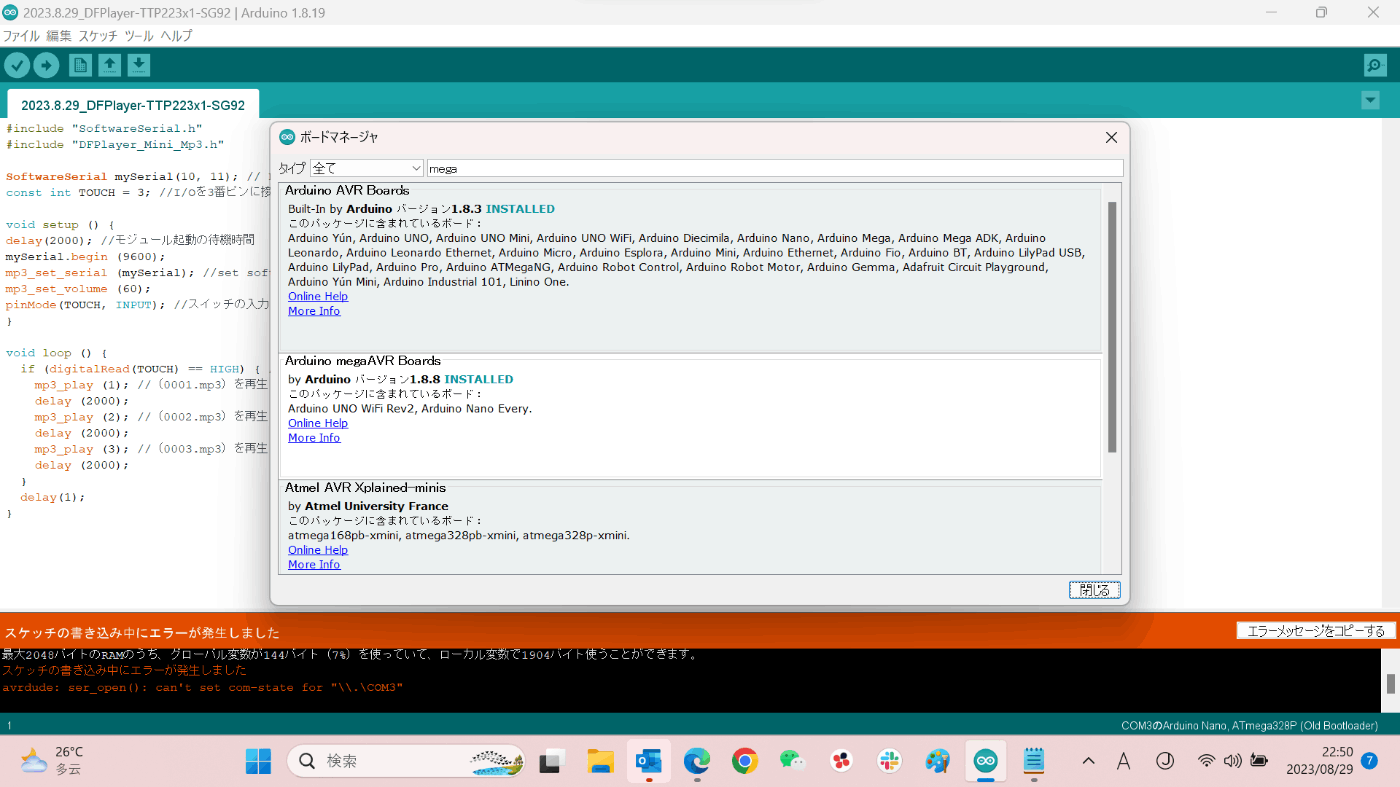1400x787 pixels.
Task: Select the 2023.8.29_DFPlayer-TTP223x1-SG92 sketch tab
Action: coord(133,104)
